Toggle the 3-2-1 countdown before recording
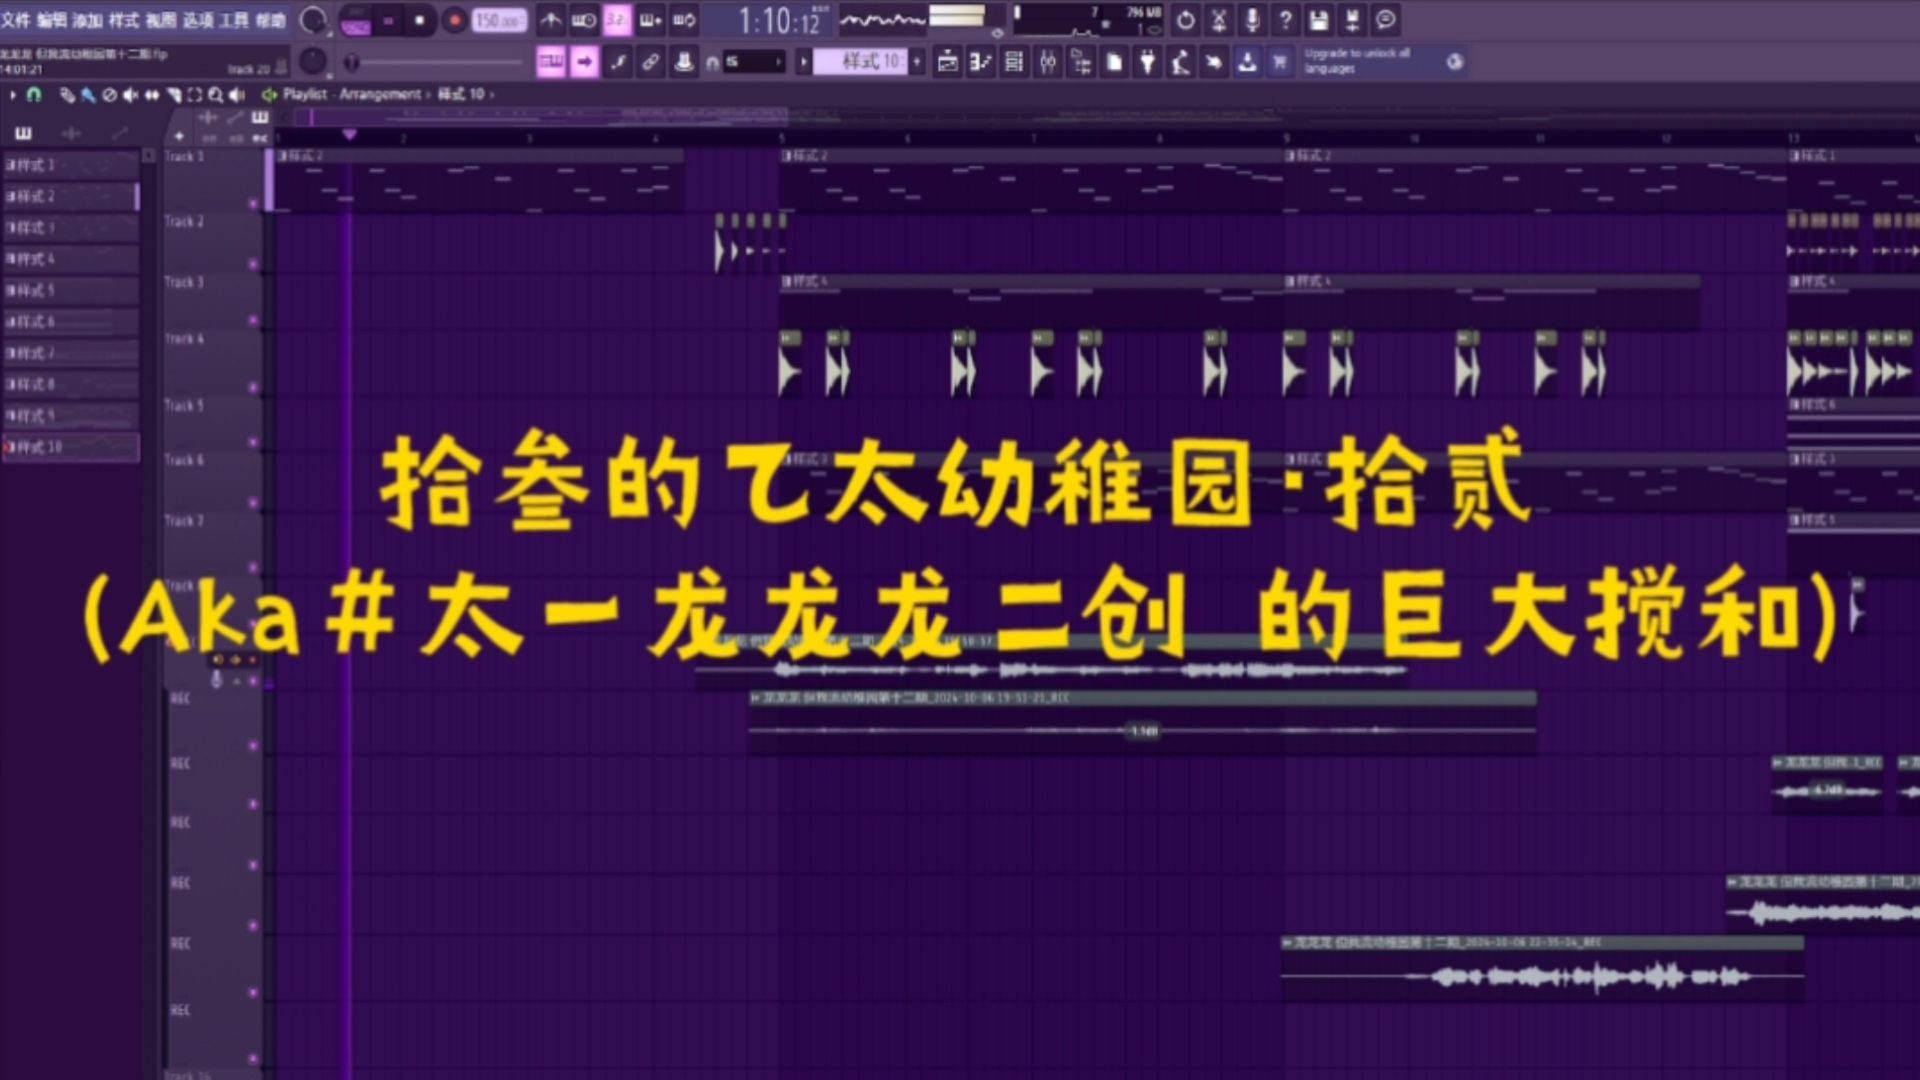1920x1080 pixels. point(617,20)
